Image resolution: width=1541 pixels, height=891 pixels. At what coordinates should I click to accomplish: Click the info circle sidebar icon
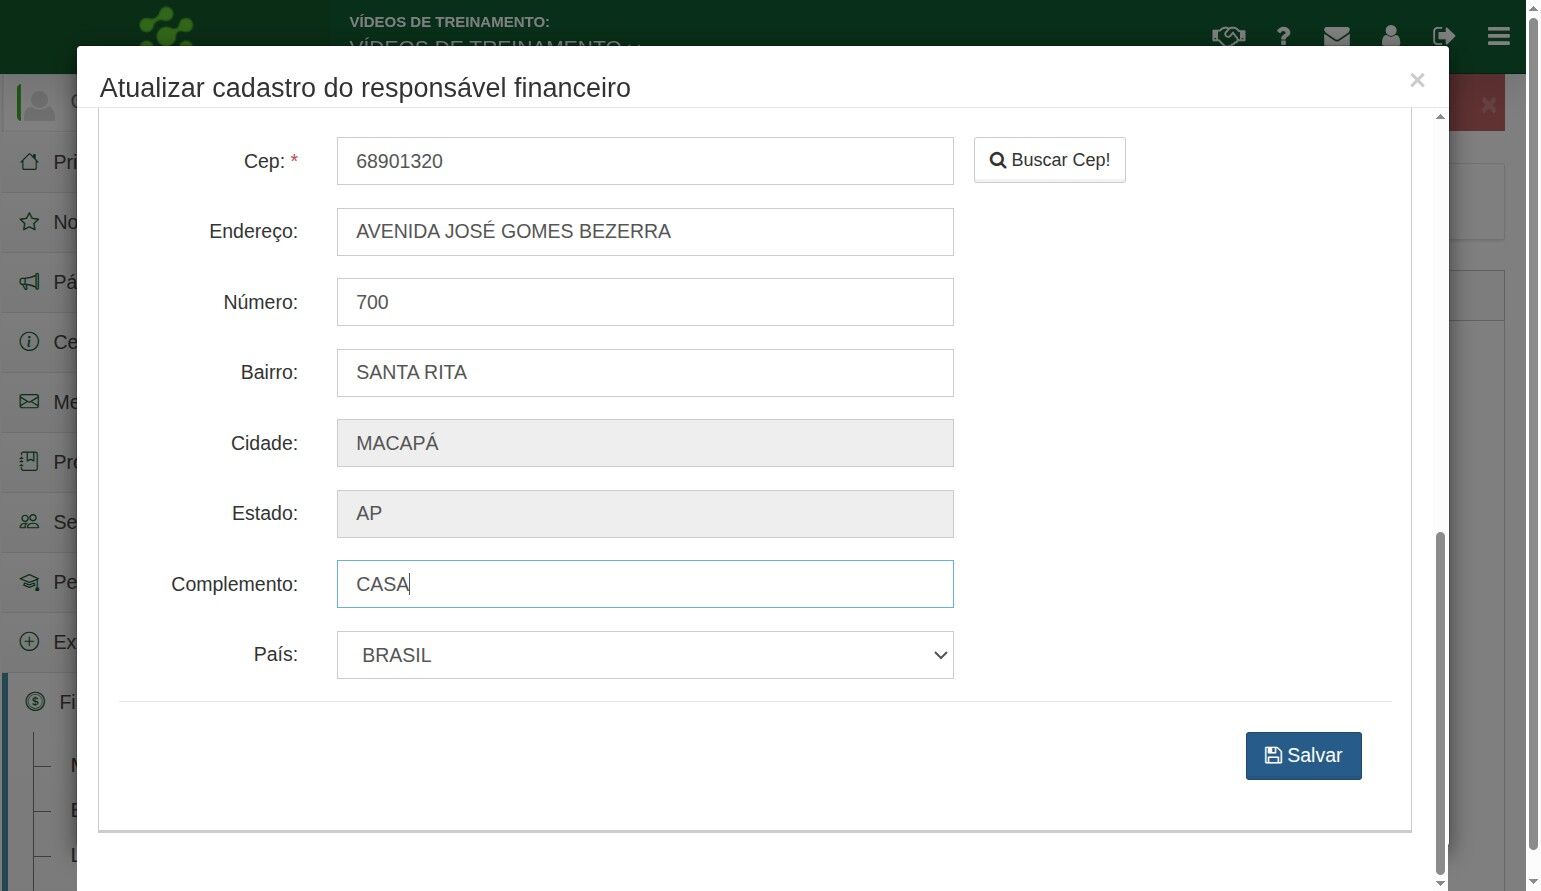[30, 342]
